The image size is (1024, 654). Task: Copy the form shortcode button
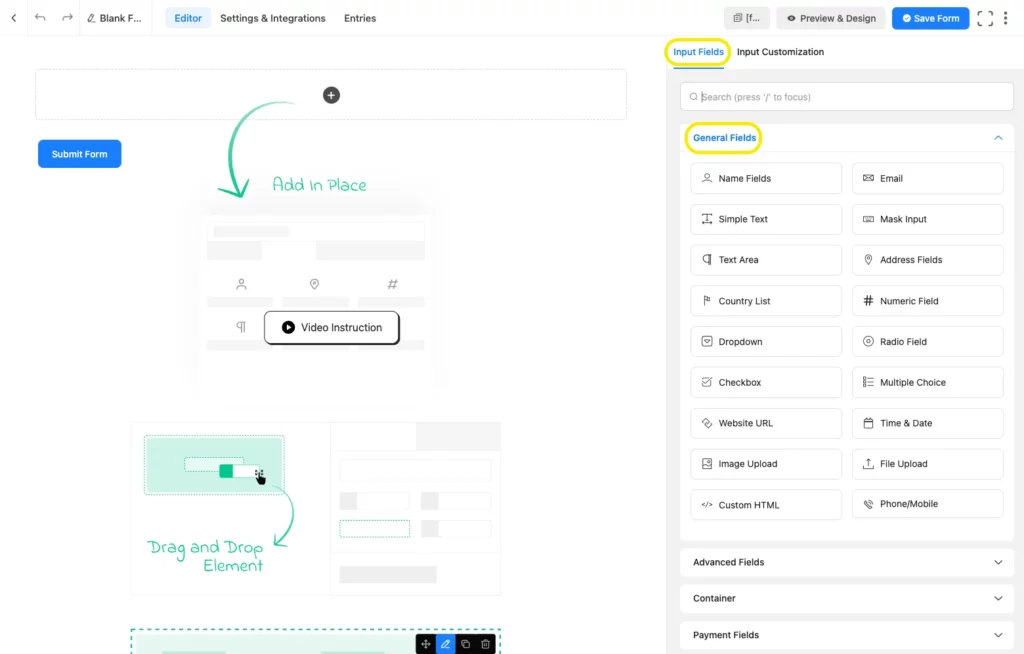(x=746, y=18)
